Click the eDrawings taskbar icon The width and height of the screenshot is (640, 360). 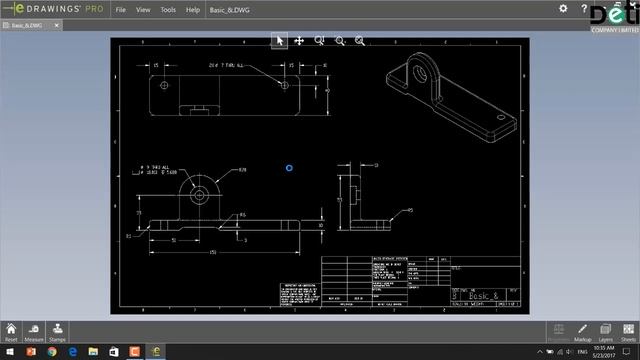point(156,352)
